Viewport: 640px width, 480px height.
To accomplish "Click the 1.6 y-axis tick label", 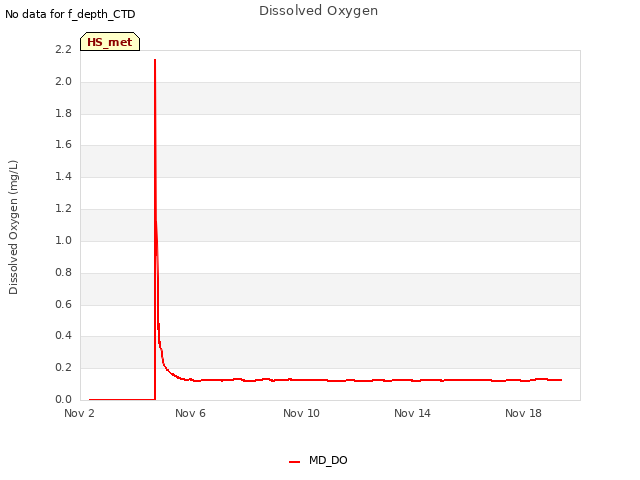I will tap(63, 144).
